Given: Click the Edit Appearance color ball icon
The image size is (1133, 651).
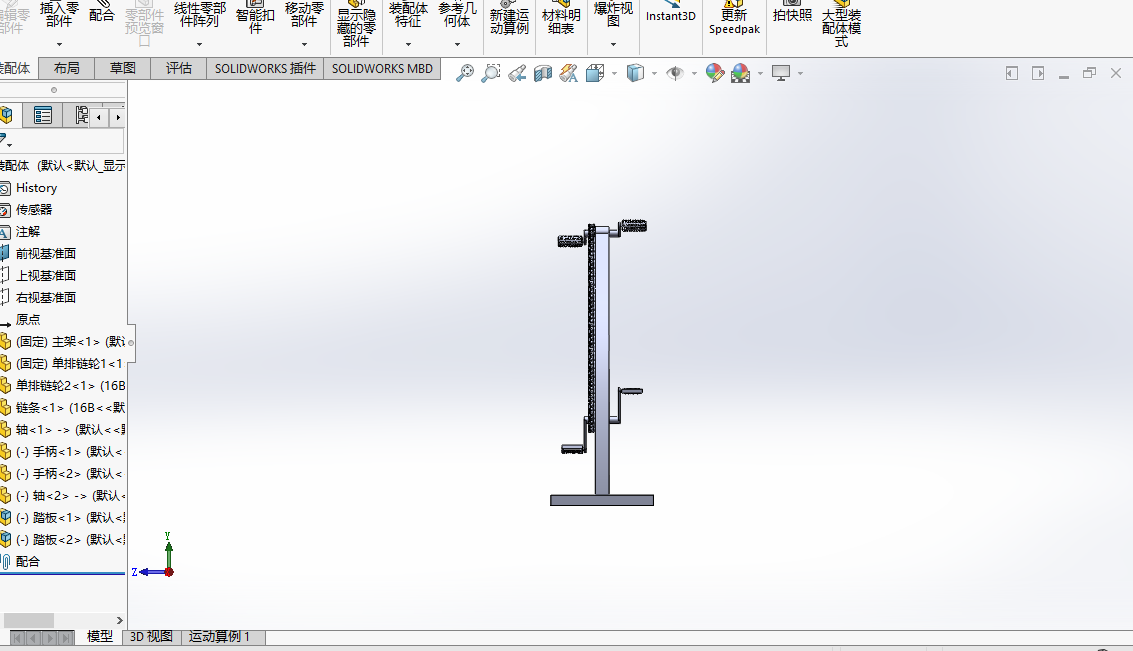Looking at the screenshot, I should pos(715,73).
